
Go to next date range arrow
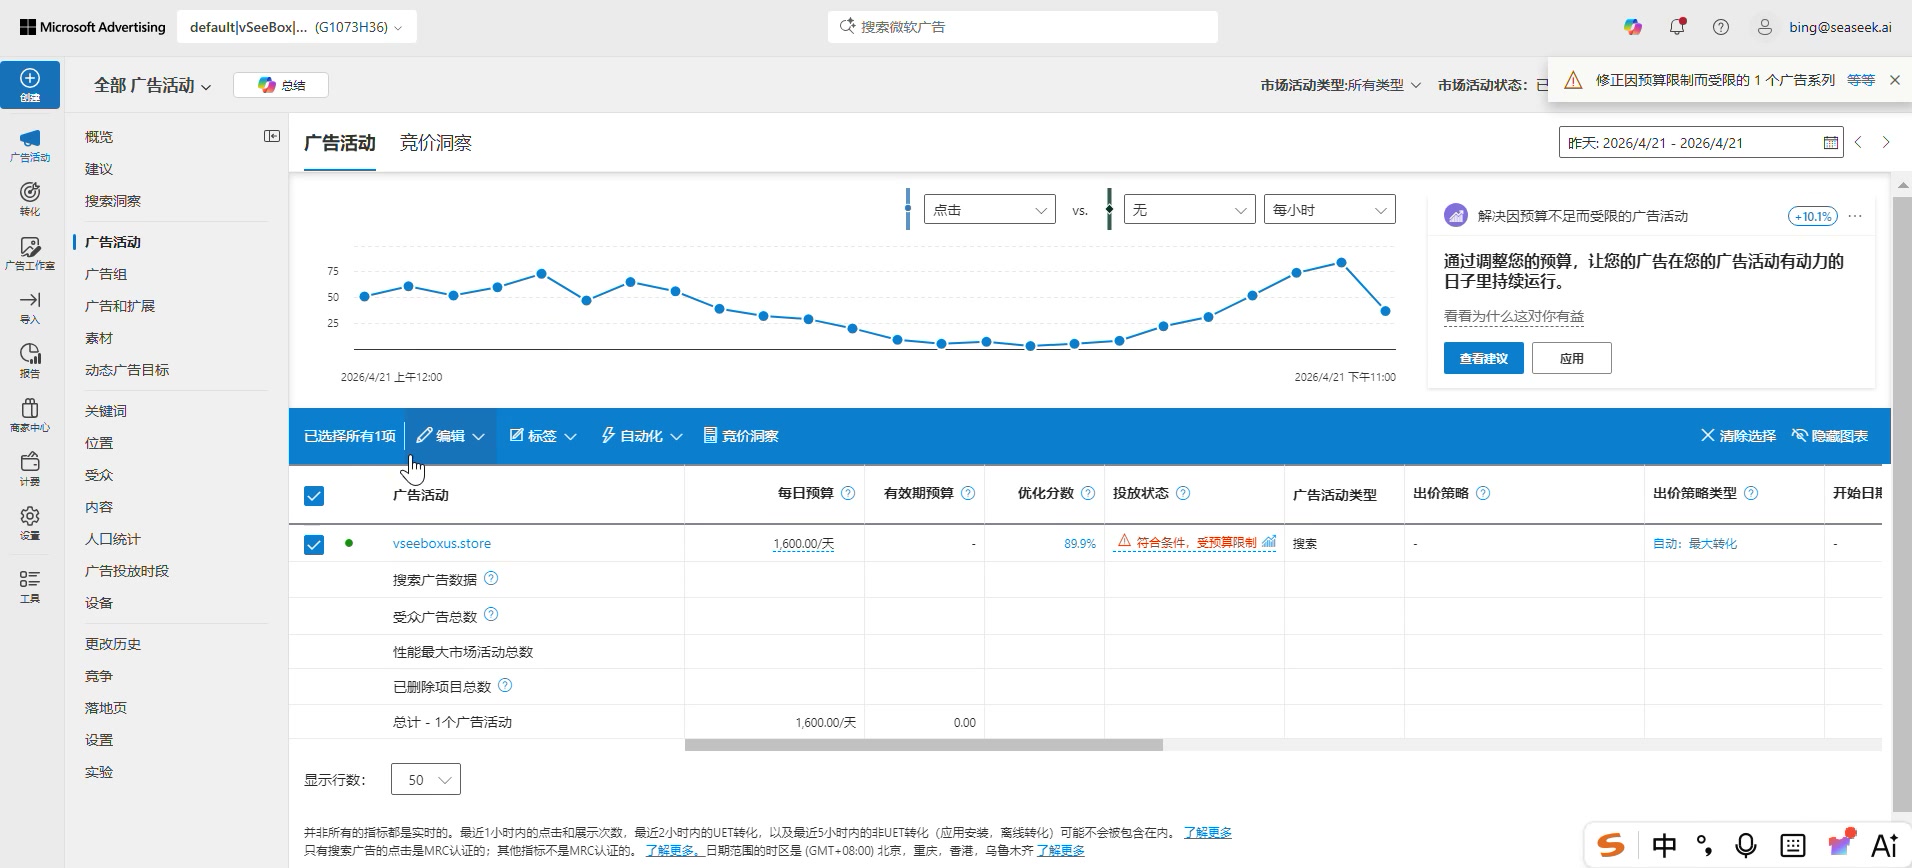click(x=1887, y=143)
